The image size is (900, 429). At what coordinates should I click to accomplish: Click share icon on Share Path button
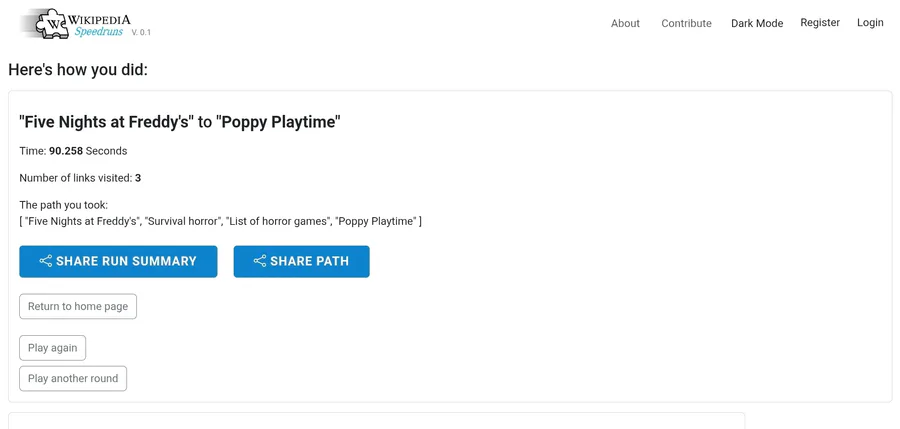click(x=260, y=261)
